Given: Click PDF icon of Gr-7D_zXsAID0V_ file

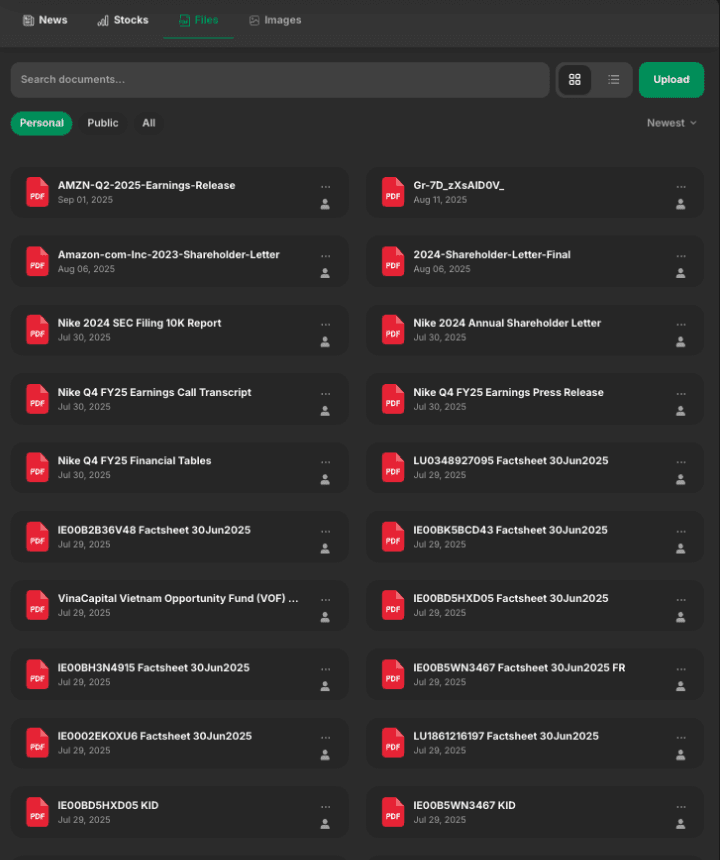Looking at the screenshot, I should pyautogui.click(x=393, y=192).
